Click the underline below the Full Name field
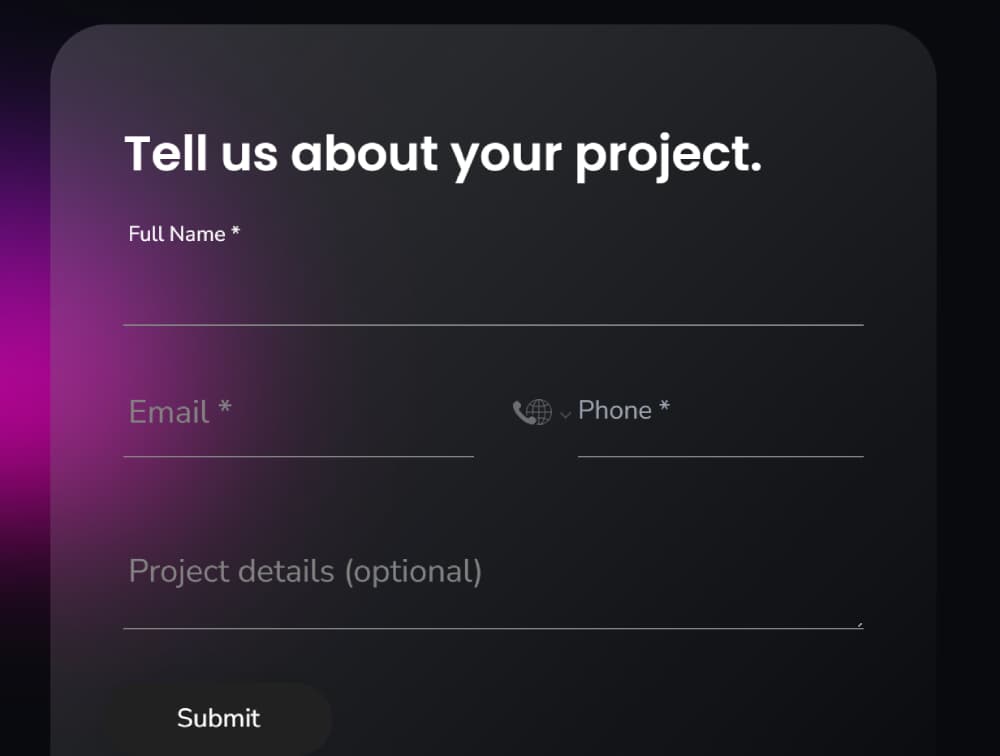 click(x=493, y=325)
